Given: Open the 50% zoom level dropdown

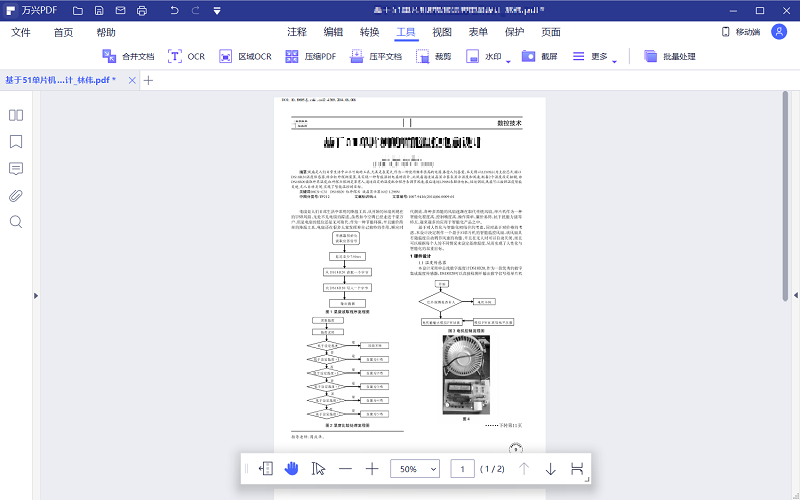Looking at the screenshot, I should [x=418, y=468].
